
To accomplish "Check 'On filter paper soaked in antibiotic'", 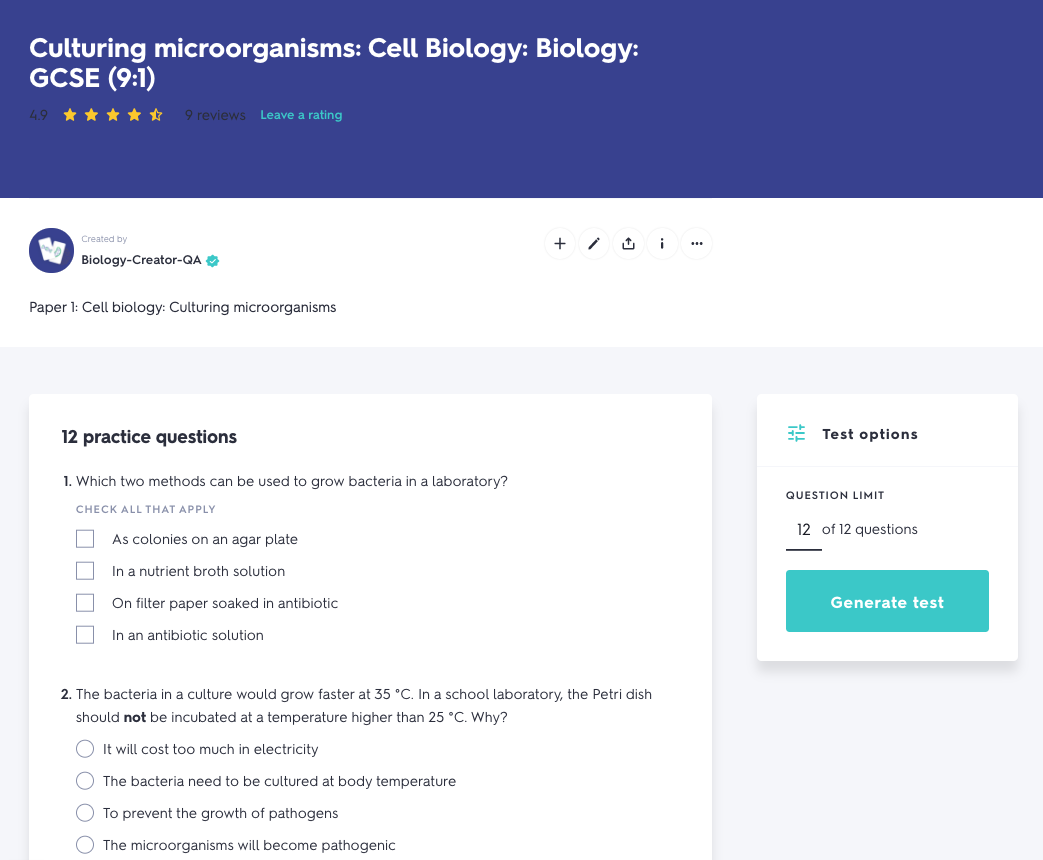I will [x=85, y=602].
